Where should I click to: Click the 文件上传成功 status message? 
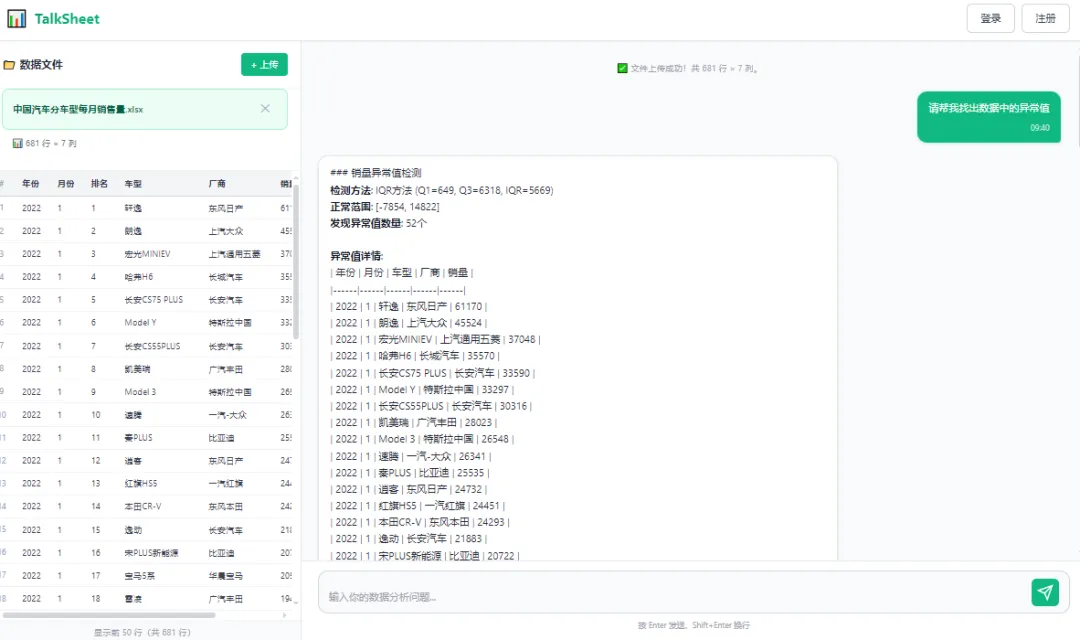(694, 68)
